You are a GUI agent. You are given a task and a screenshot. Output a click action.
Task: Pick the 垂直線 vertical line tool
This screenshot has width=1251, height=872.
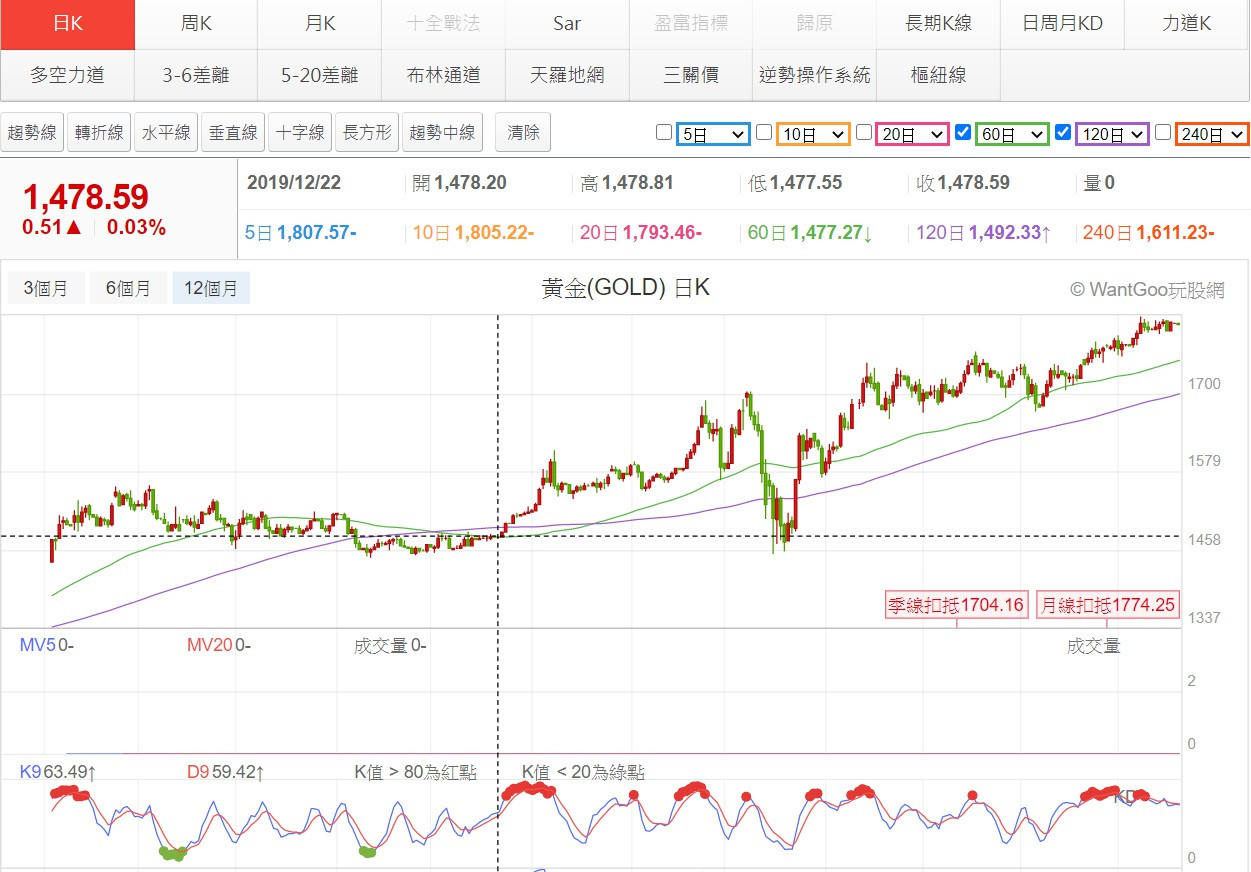tap(233, 132)
